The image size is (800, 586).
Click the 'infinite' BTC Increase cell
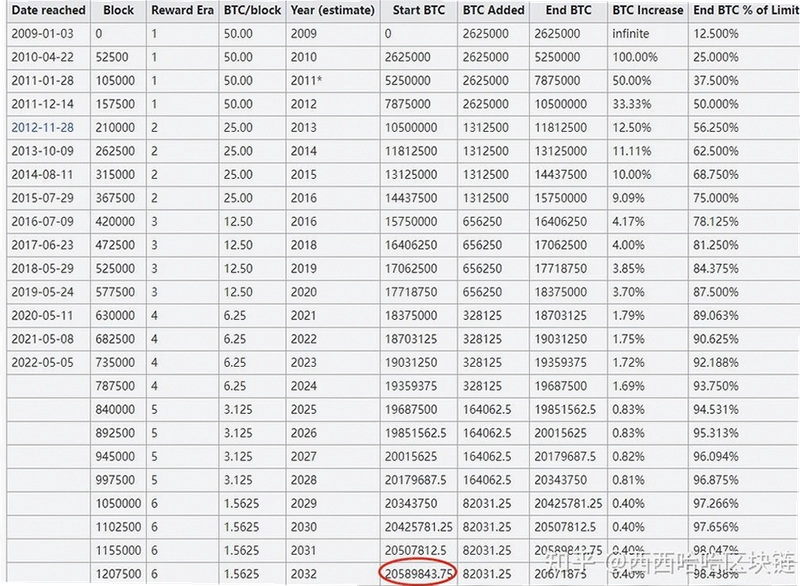[631, 34]
